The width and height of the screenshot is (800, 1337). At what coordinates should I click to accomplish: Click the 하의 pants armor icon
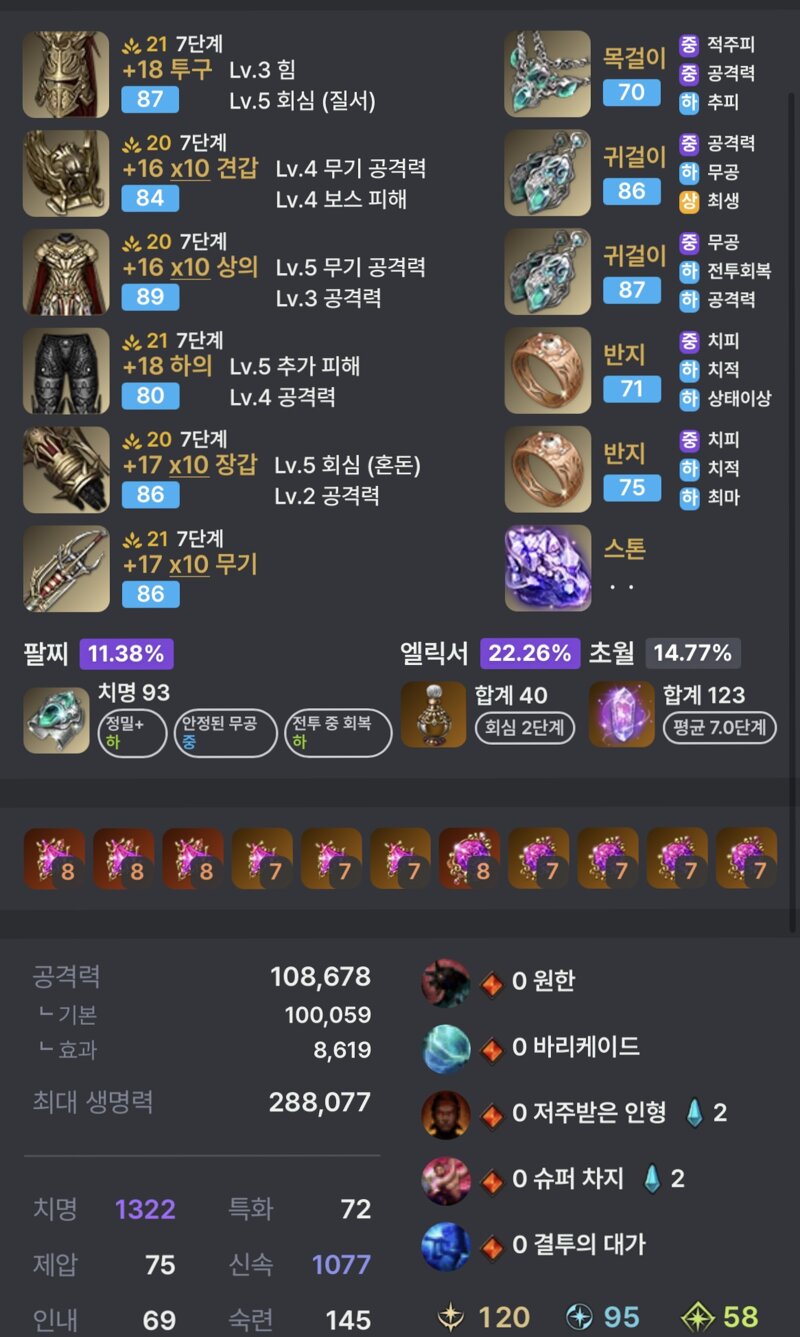click(x=66, y=371)
